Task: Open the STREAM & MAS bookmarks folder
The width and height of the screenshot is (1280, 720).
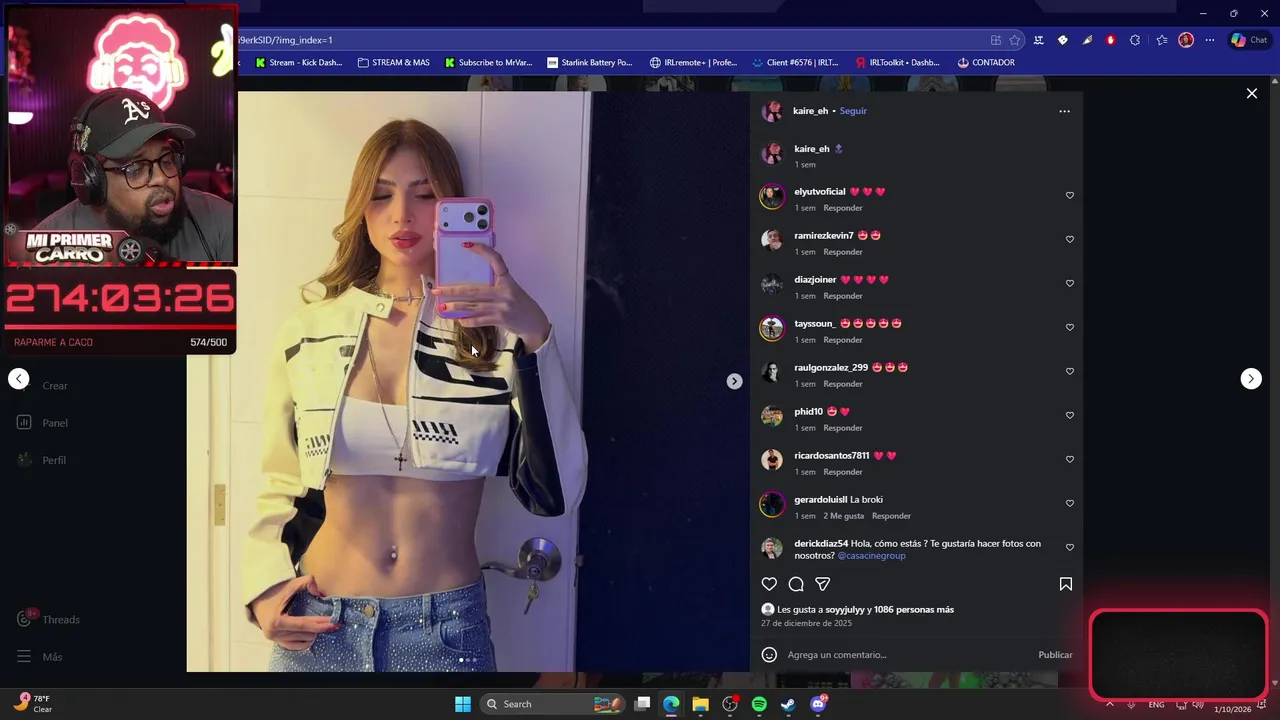Action: point(393,62)
